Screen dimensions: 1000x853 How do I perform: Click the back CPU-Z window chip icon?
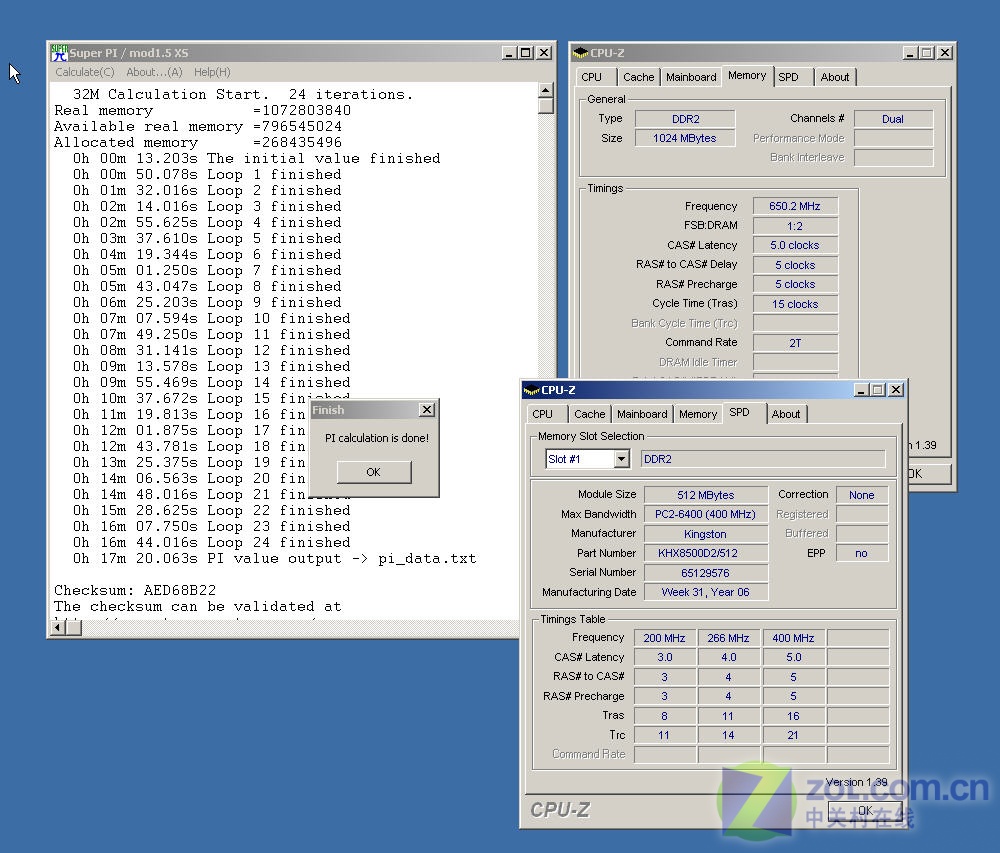(x=580, y=53)
